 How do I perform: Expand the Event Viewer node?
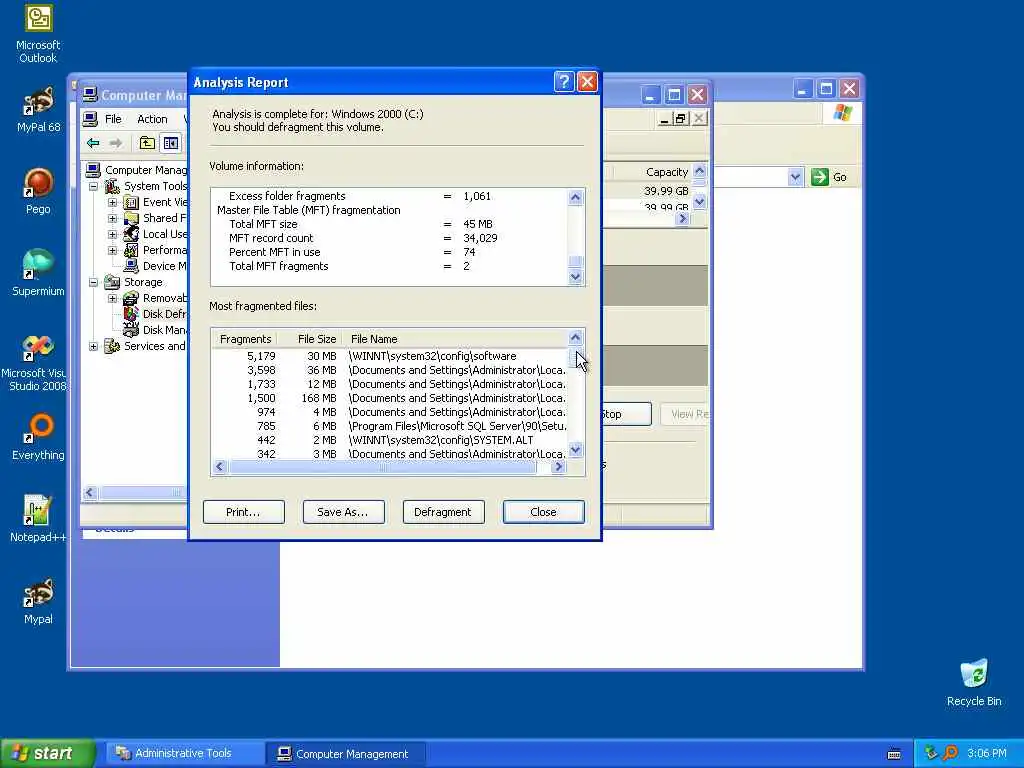point(112,202)
